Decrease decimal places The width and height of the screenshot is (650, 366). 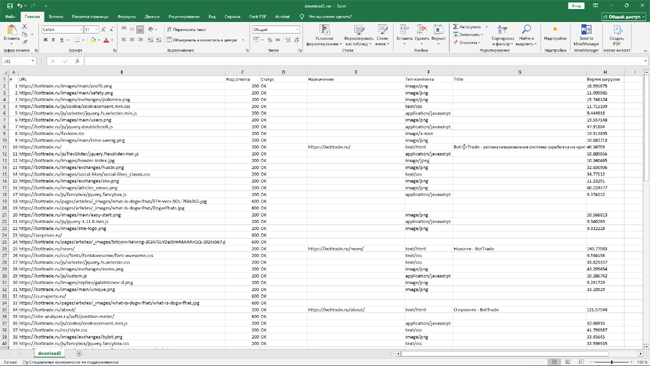tap(296, 40)
